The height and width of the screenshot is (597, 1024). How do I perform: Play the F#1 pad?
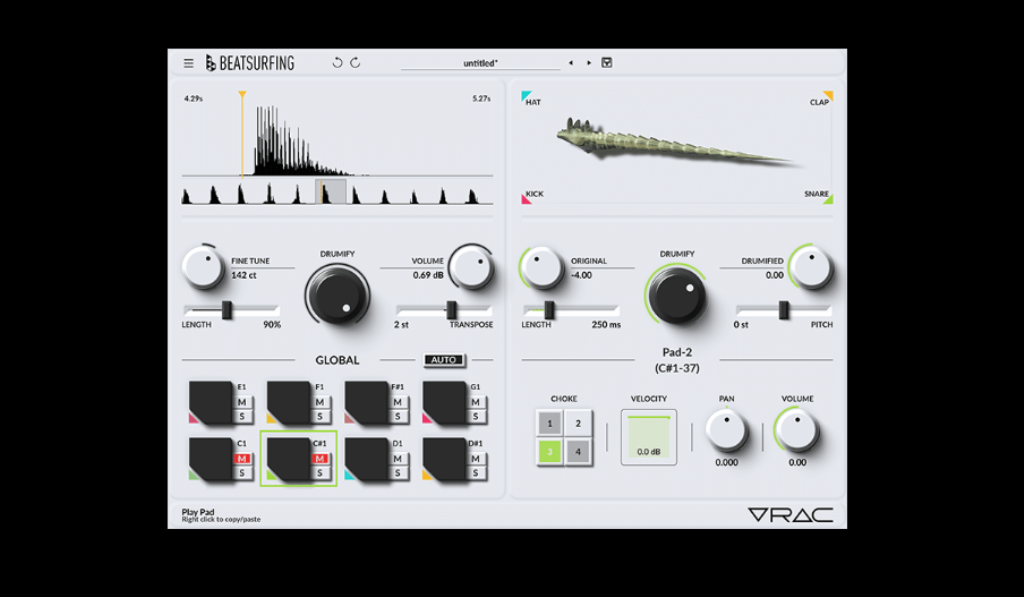tap(366, 402)
